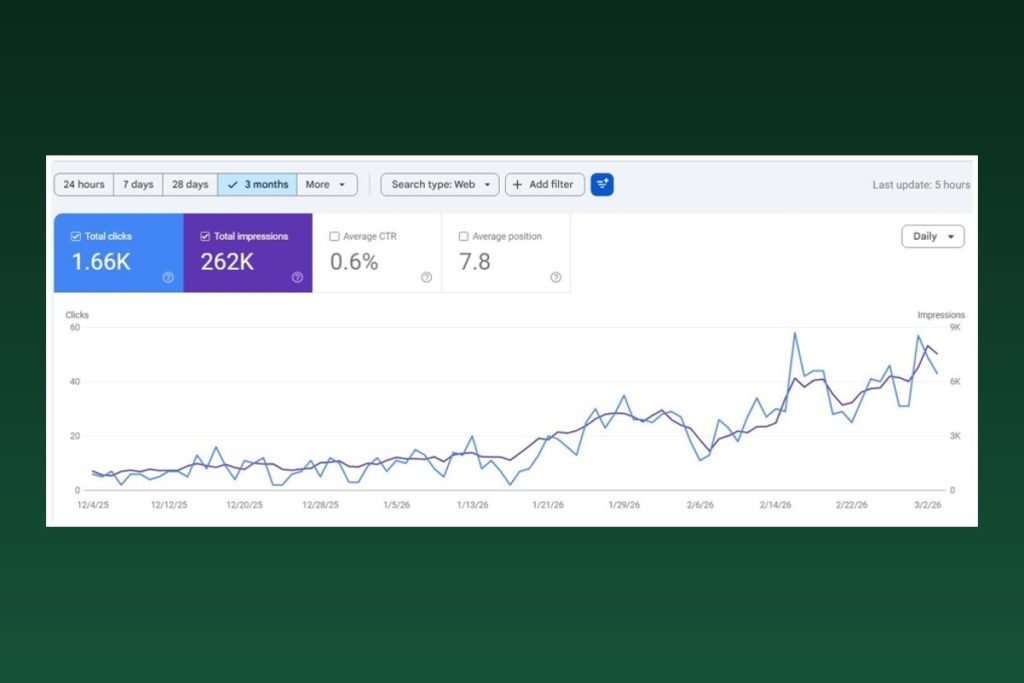Image resolution: width=1024 pixels, height=683 pixels.
Task: Click the Impressions axis title
Action: [x=941, y=315]
